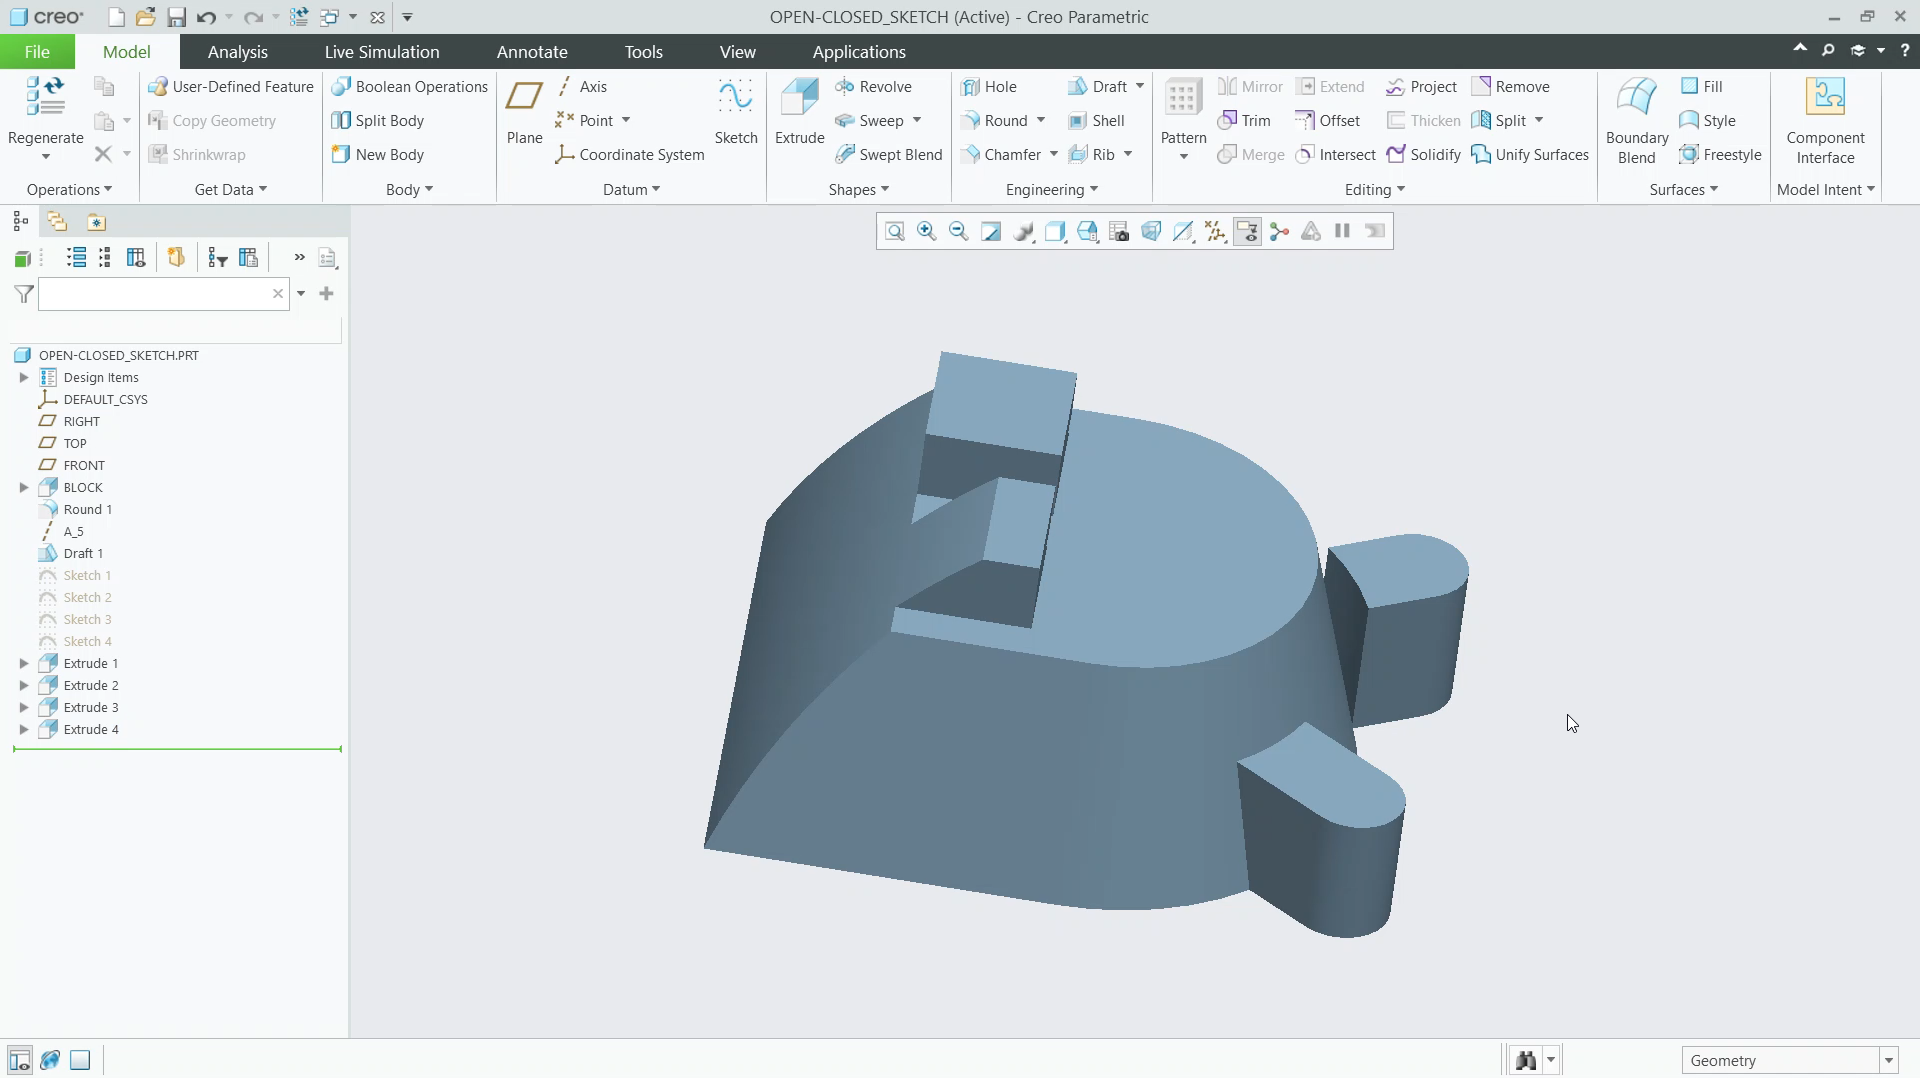This screenshot has width=1920, height=1078.
Task: Select the Extrude tool
Action: (799, 112)
